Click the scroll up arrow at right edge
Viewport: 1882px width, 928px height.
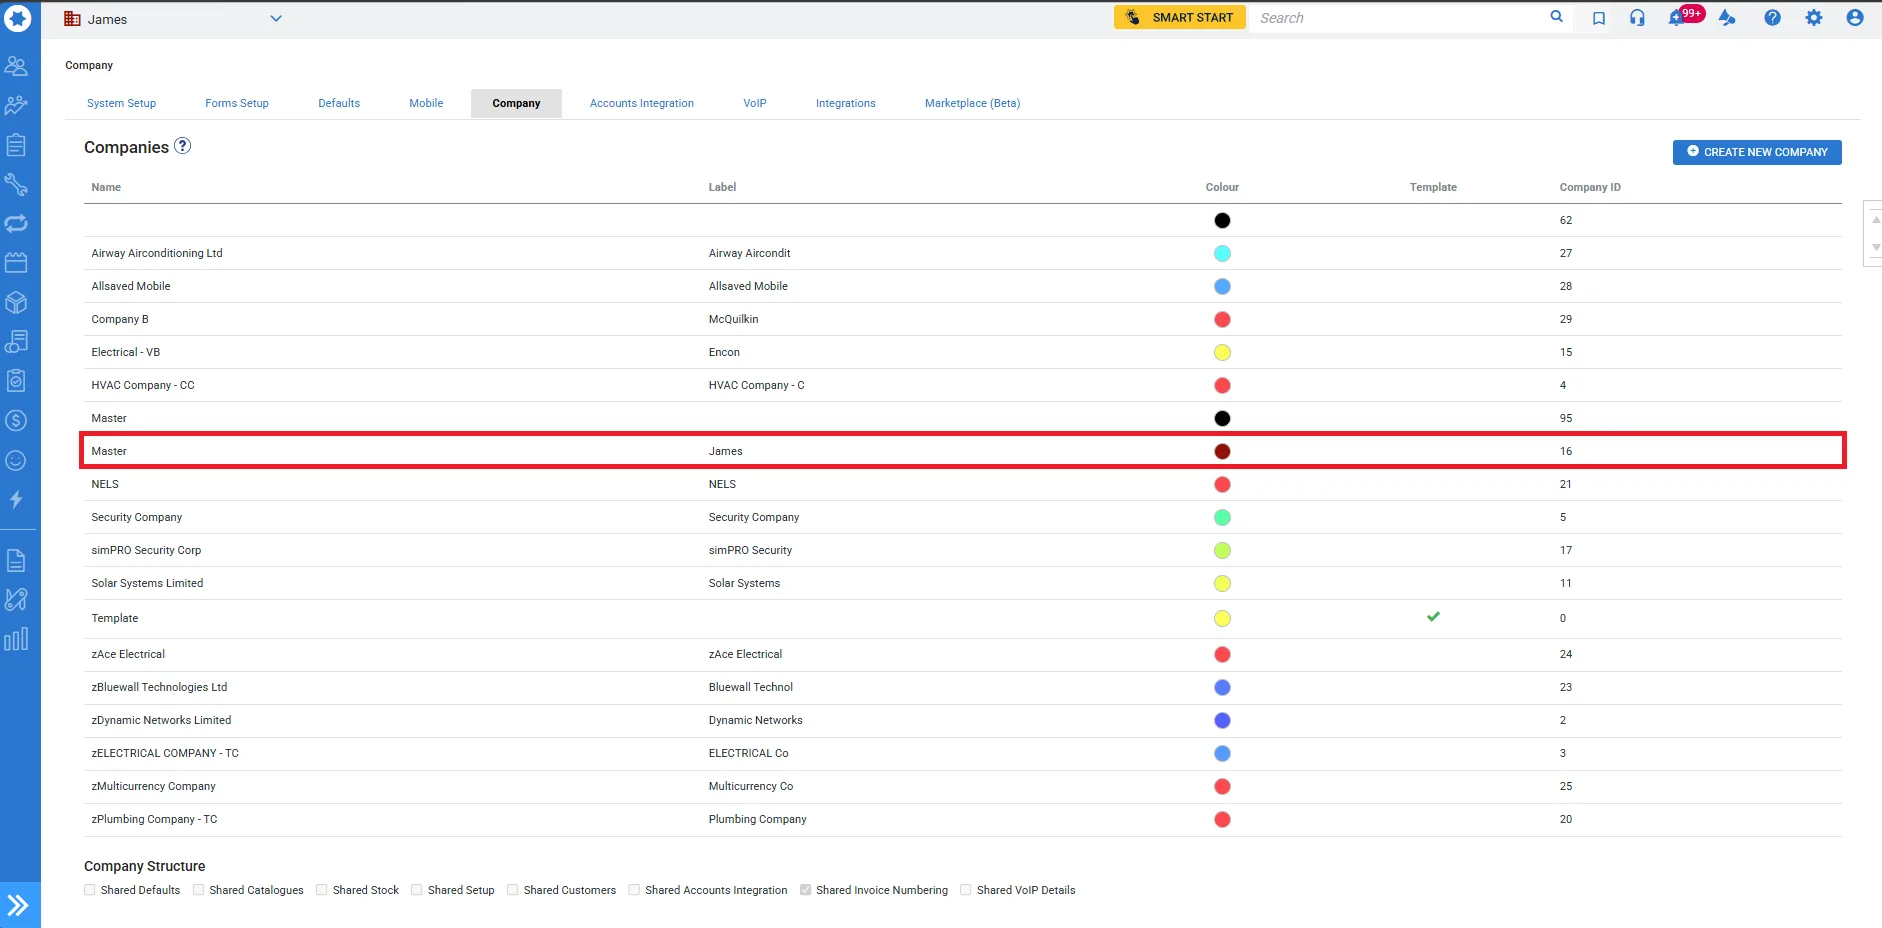[1875, 219]
